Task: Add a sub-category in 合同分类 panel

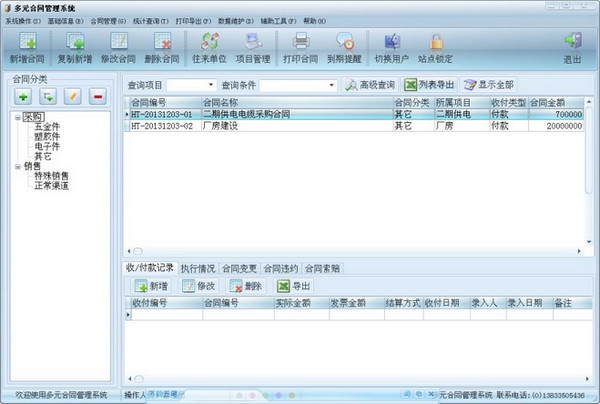Action: (48, 96)
